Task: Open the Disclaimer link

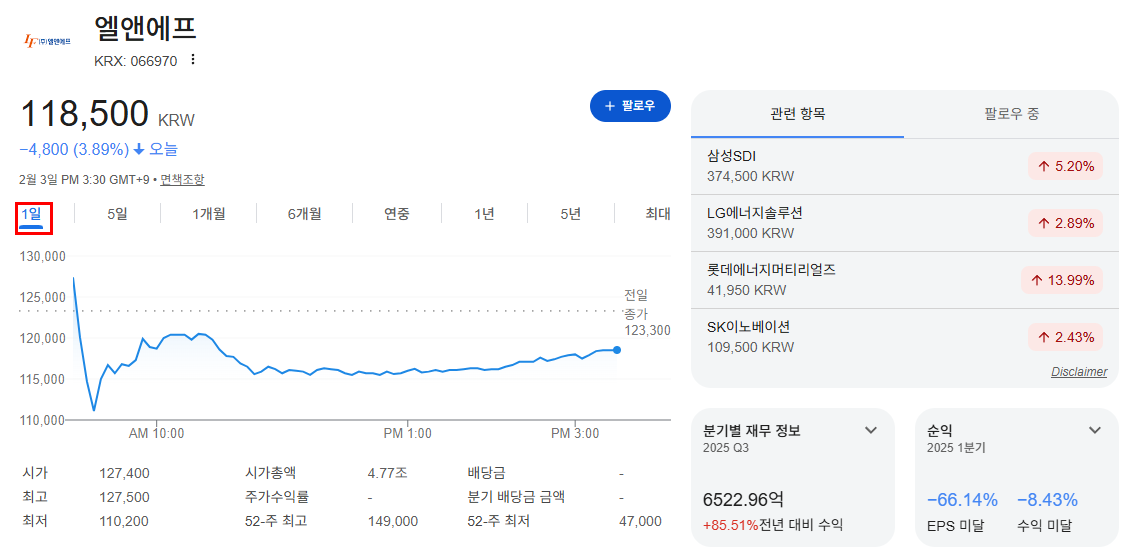Action: 1079,371
